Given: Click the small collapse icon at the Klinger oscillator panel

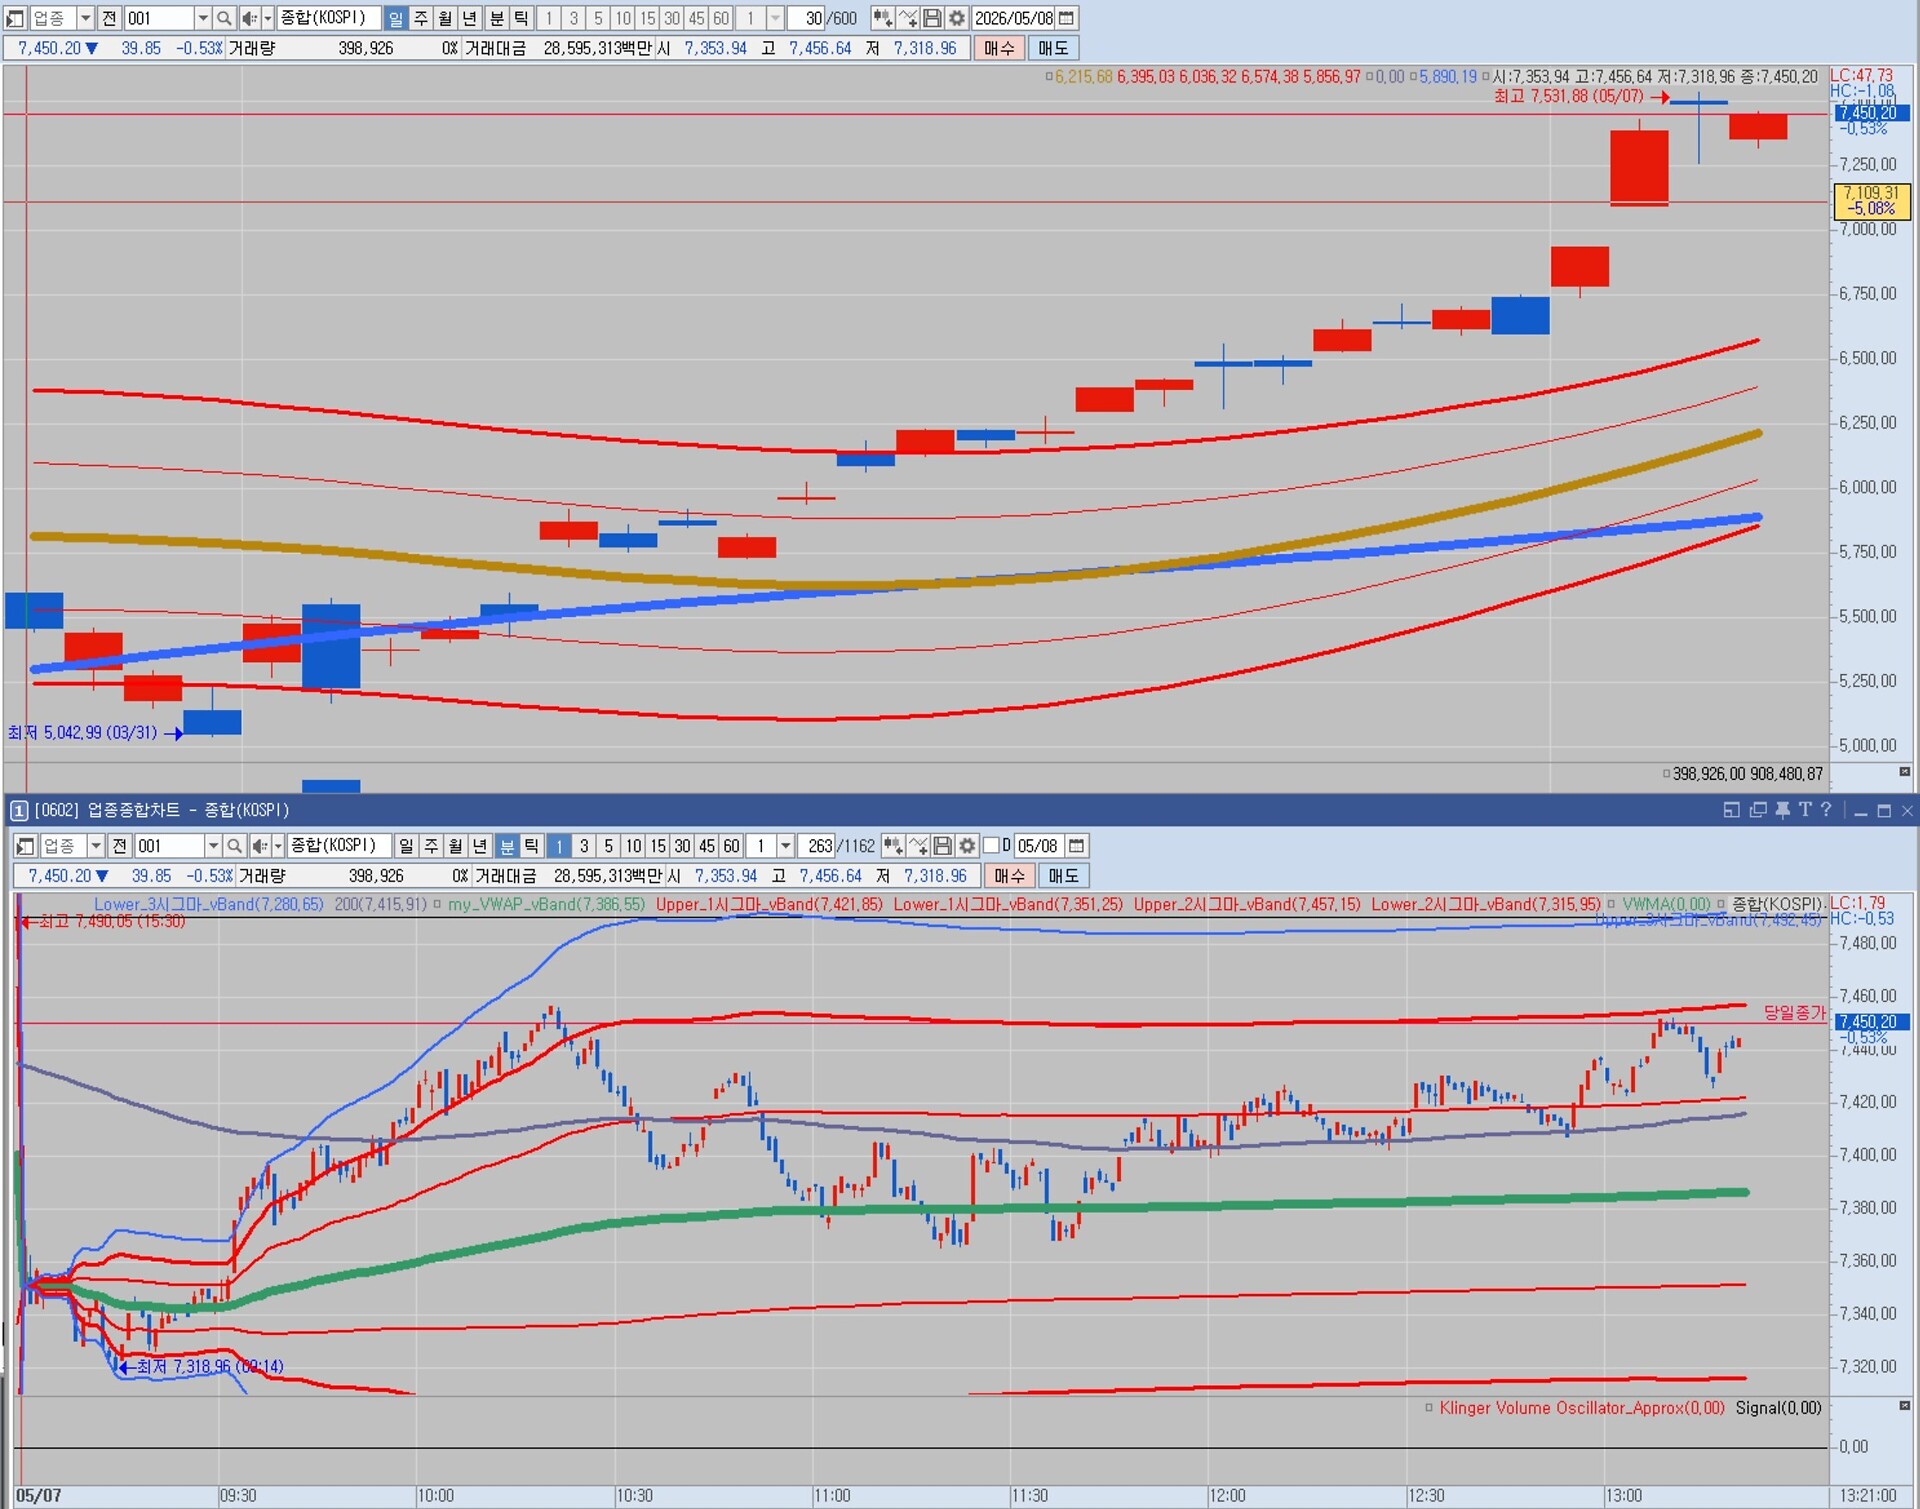Looking at the screenshot, I should [1905, 1406].
